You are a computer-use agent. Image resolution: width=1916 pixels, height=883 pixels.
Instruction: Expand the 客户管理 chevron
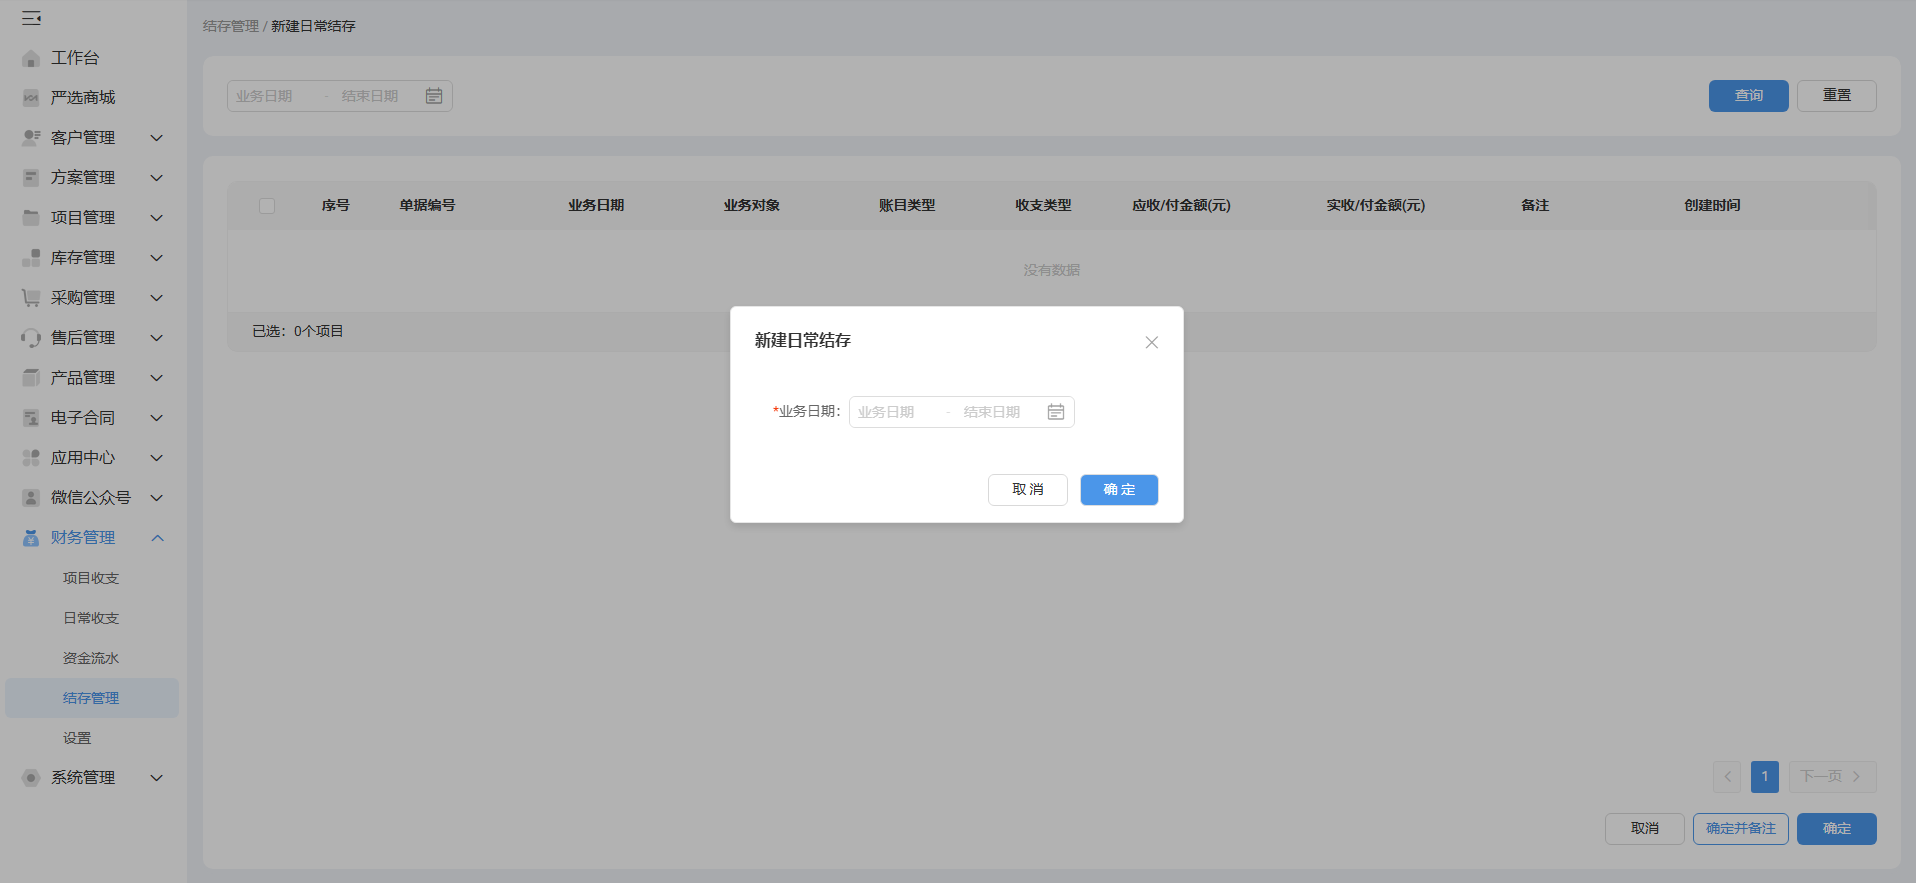tap(157, 138)
